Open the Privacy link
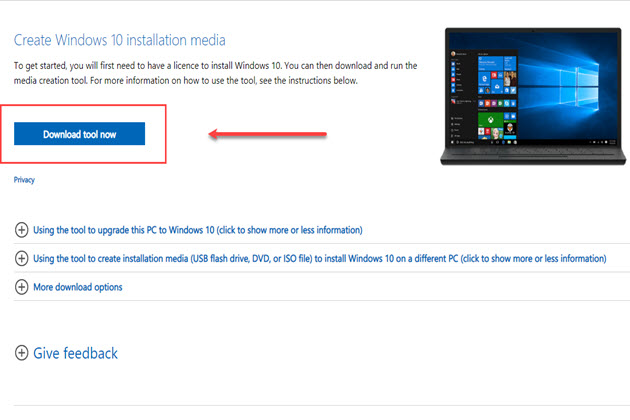The width and height of the screenshot is (630, 420). [24, 180]
